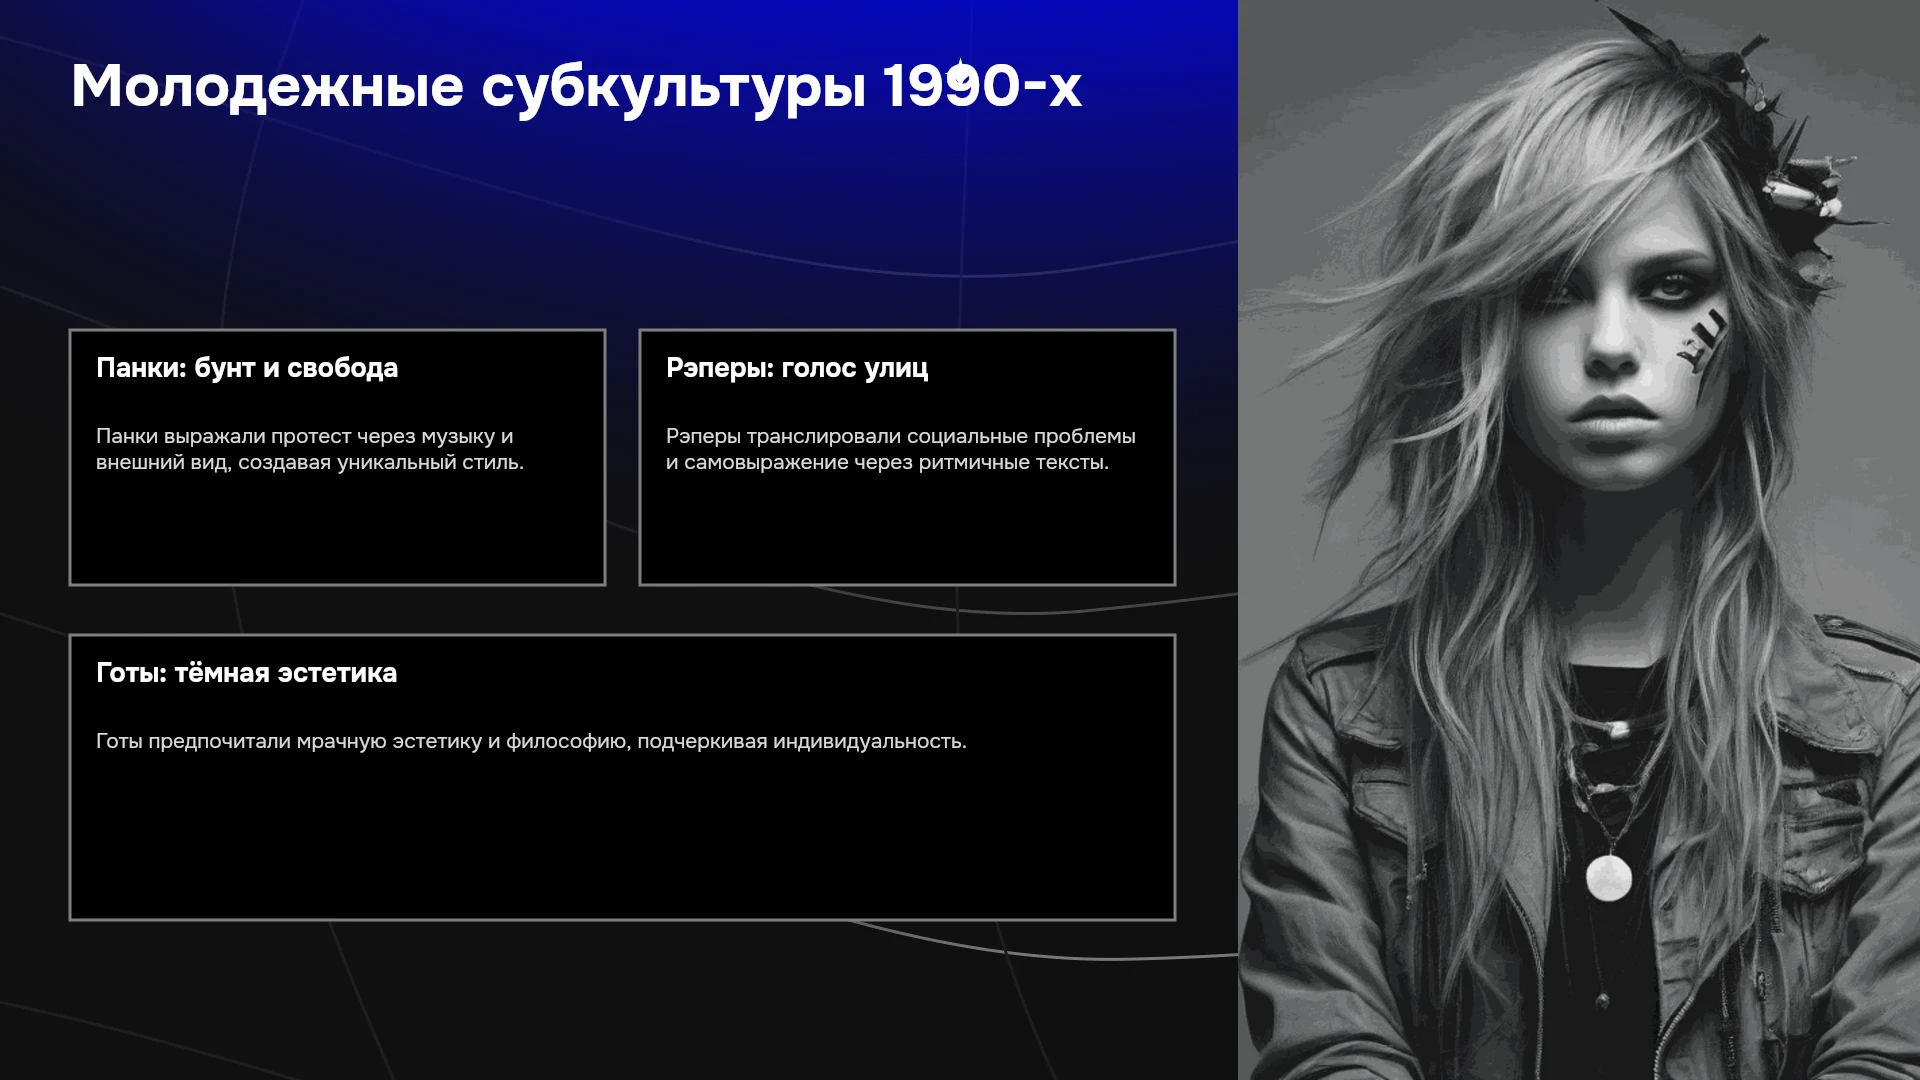Click the round pendant on the necklace
The image size is (1920, 1080).
pyautogui.click(x=1609, y=878)
